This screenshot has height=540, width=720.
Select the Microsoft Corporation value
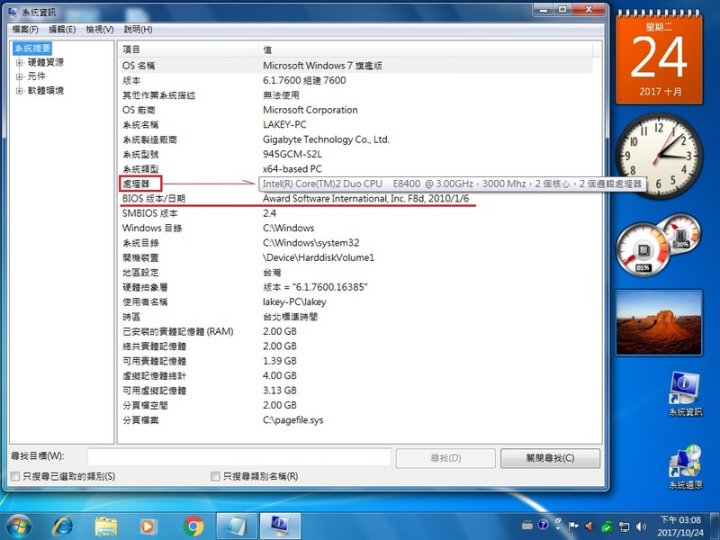pos(310,110)
